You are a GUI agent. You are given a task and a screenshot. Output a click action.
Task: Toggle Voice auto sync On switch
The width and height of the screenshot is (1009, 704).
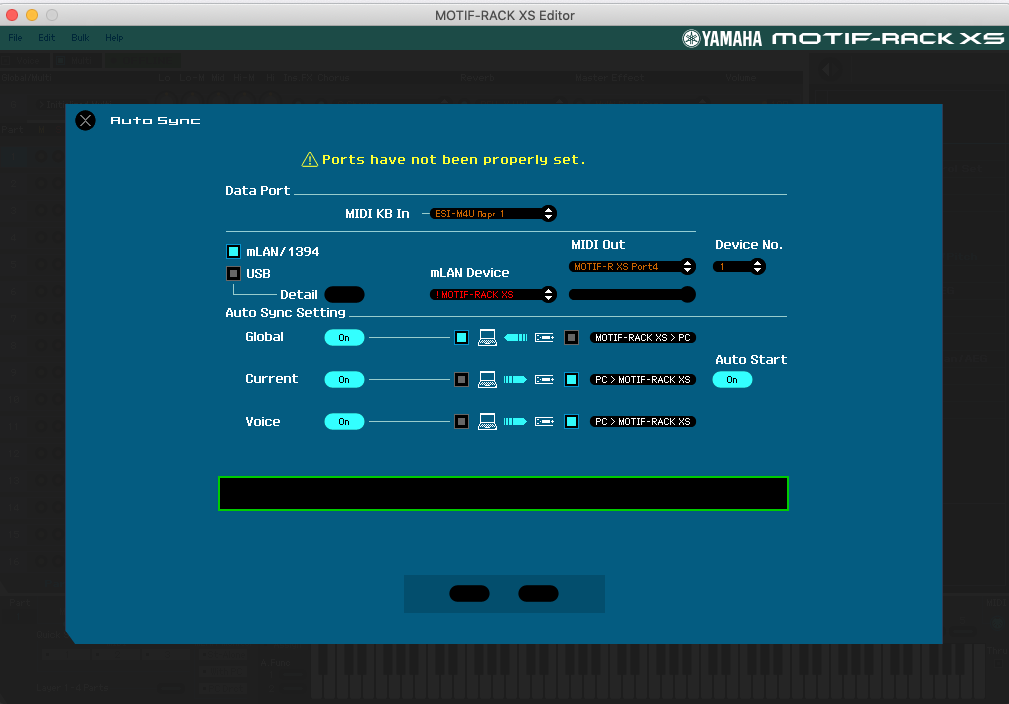point(344,421)
